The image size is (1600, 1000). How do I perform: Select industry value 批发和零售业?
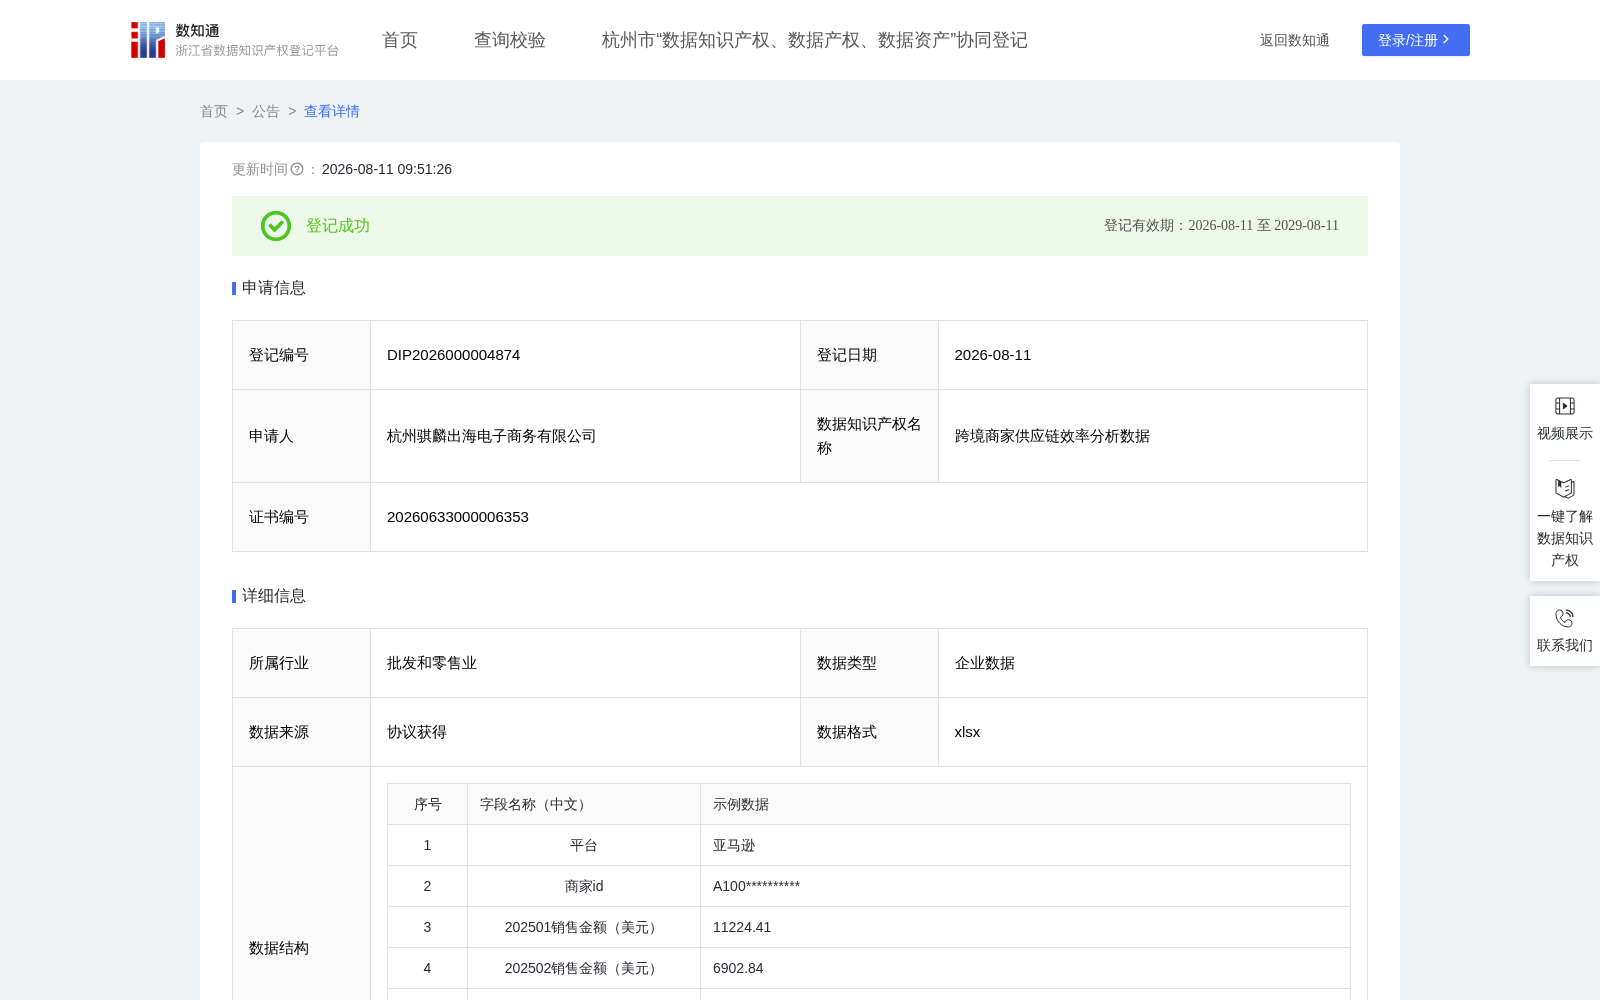tap(432, 663)
